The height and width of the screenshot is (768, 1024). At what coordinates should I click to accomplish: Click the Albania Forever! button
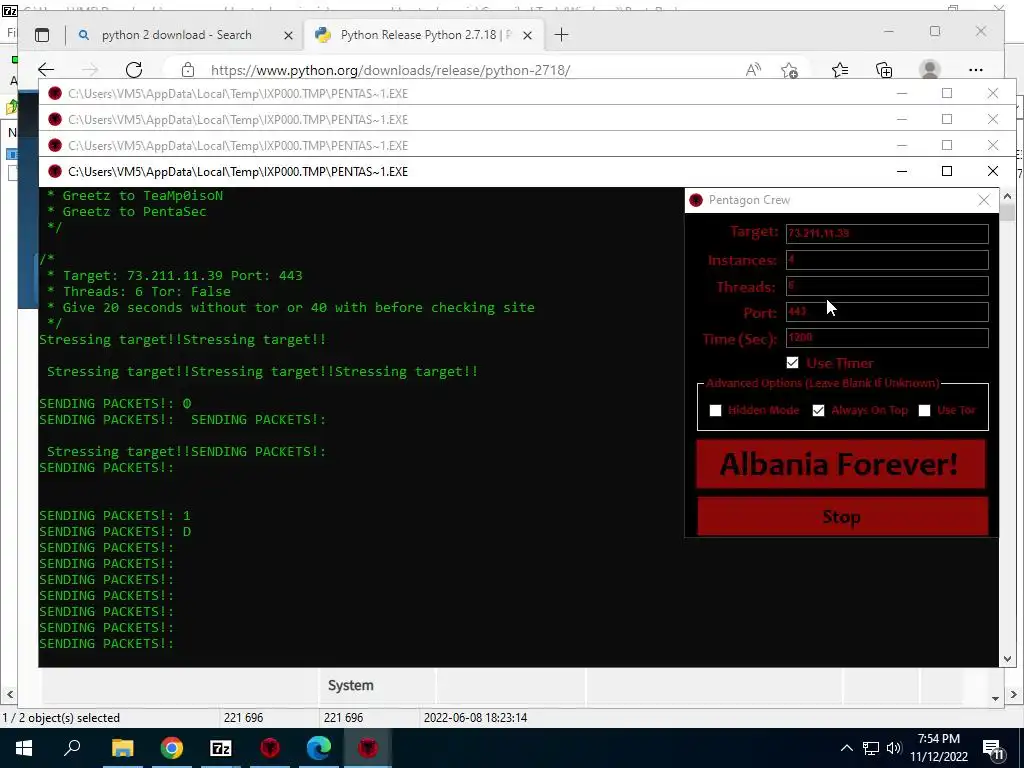840,464
